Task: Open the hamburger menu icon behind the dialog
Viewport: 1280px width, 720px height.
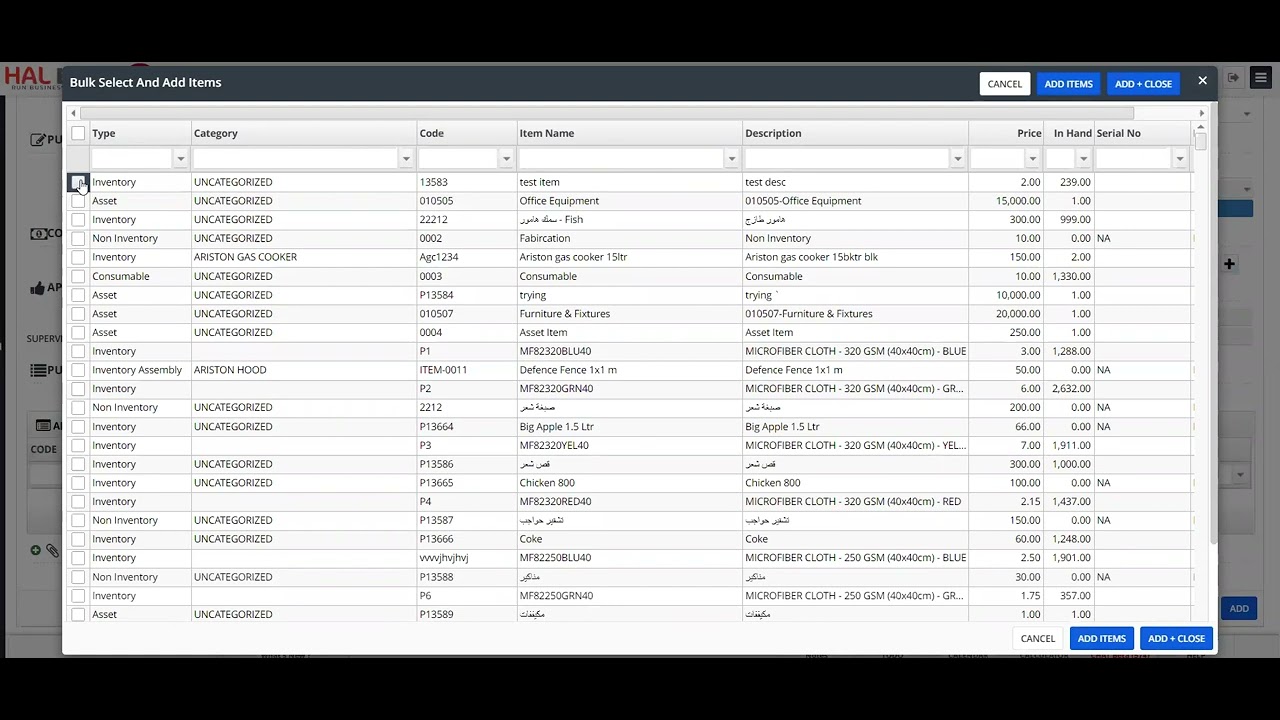Action: [1260, 78]
